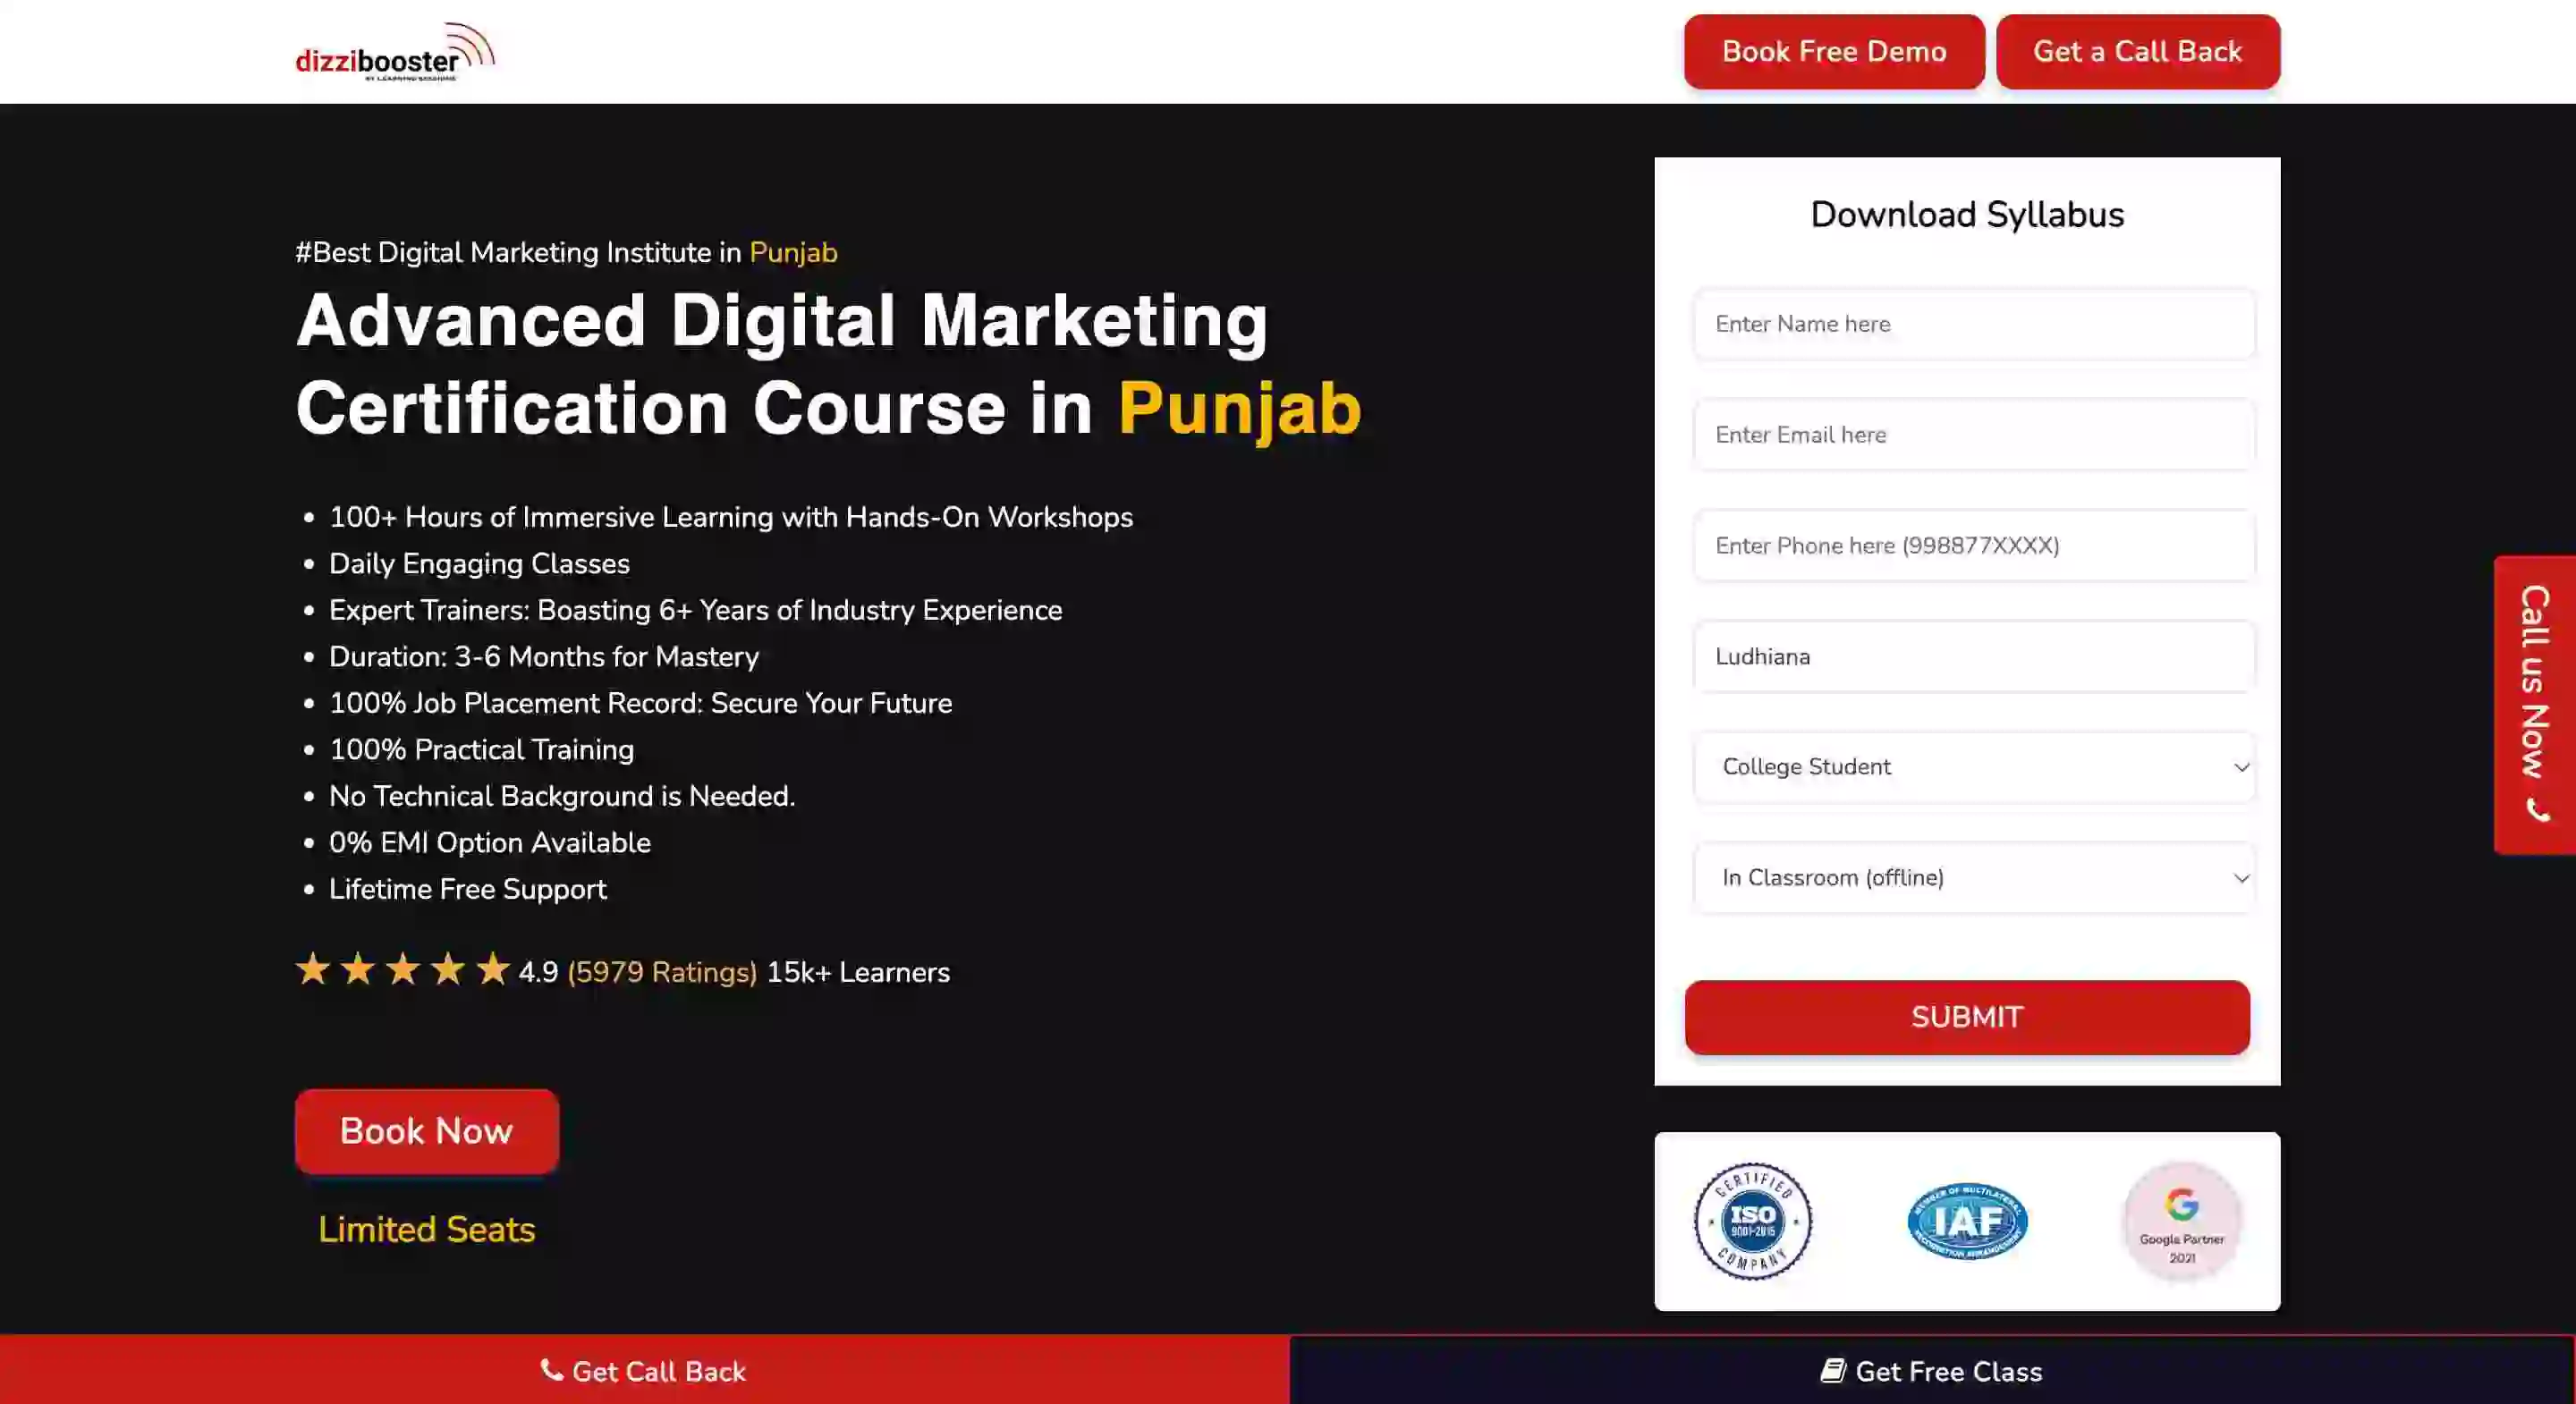Screen dimensions: 2576x1404
Task: Click the book icon beside Get Free Class
Action: coord(1832,1370)
